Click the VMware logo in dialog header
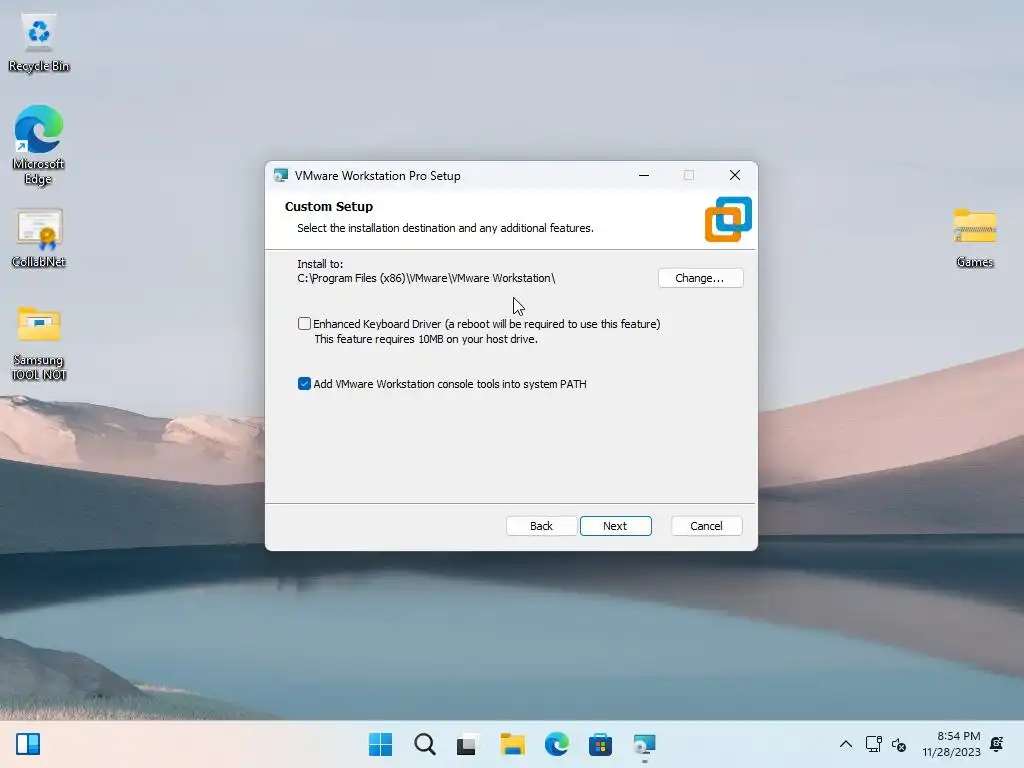Viewport: 1024px width, 768px height. click(x=728, y=219)
